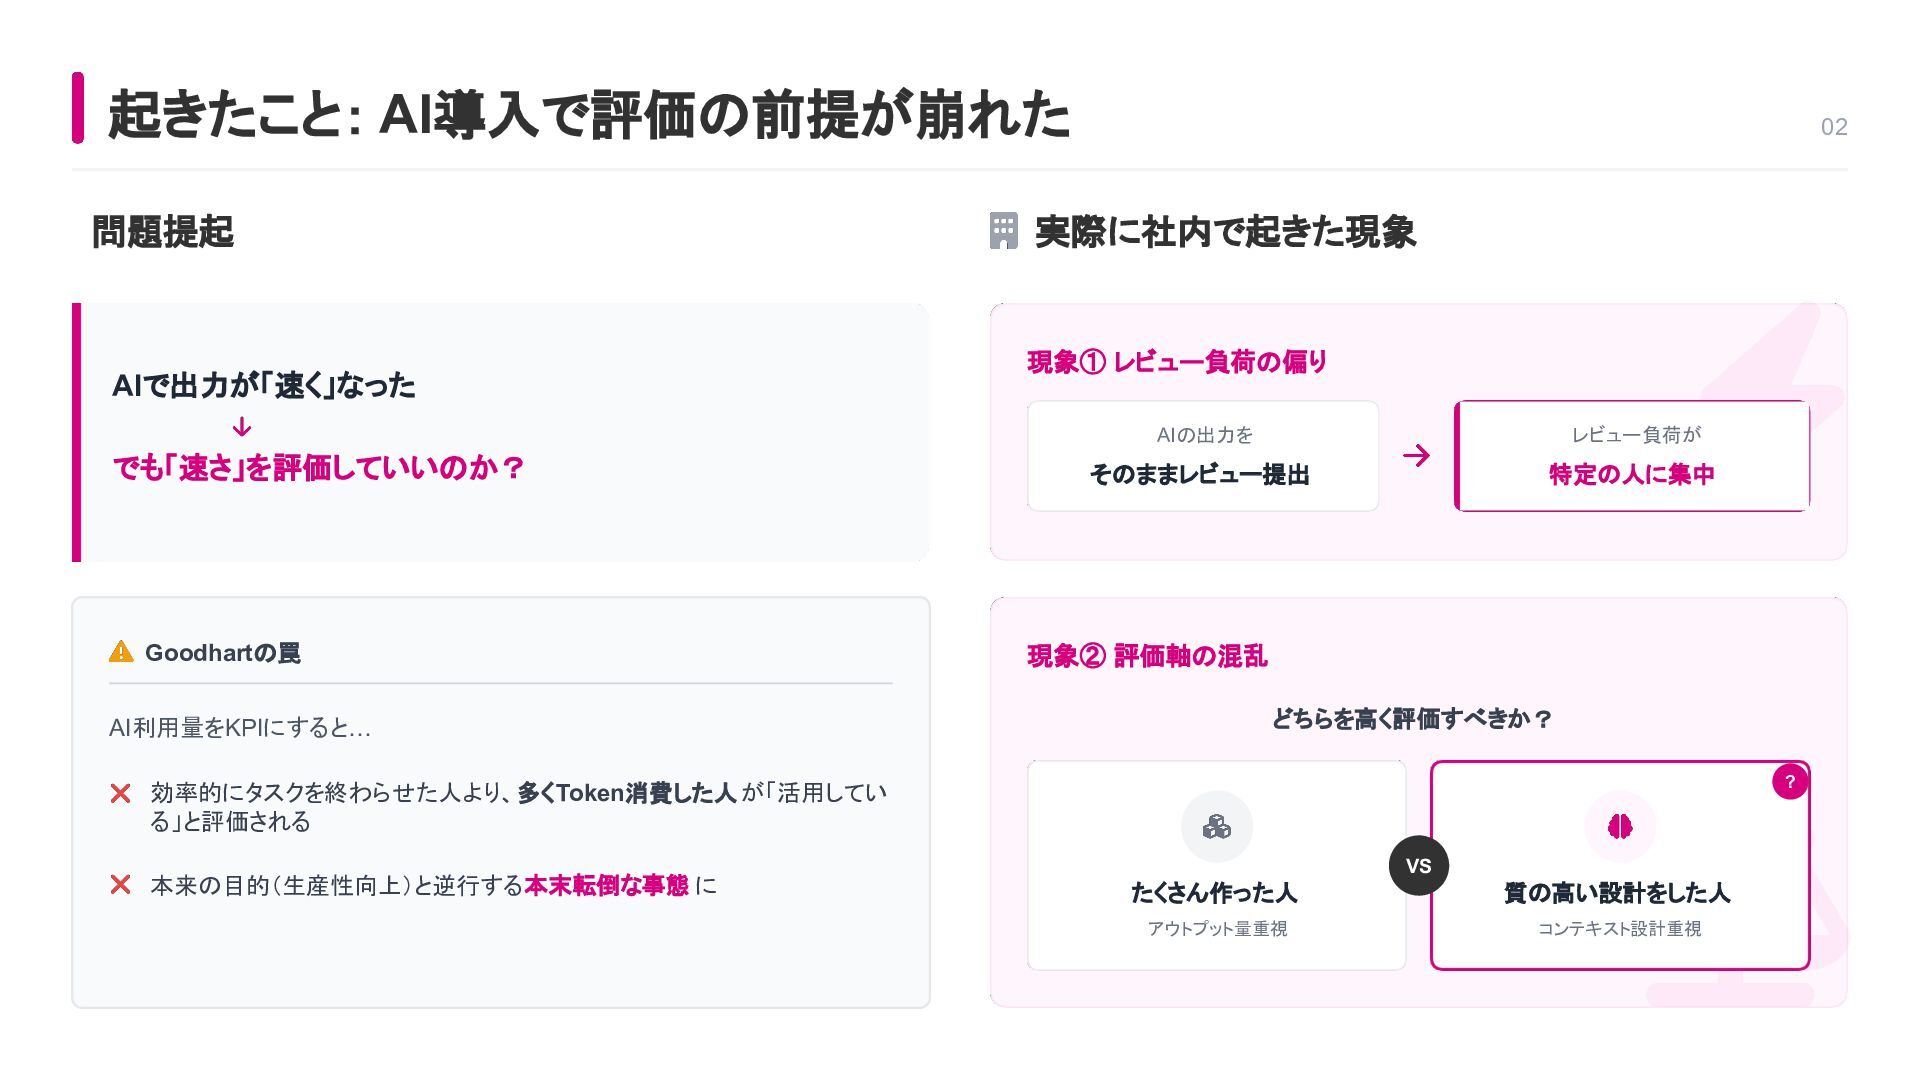Click the red X beside 本来の目的
This screenshot has height=1080, width=1920.
point(121,885)
